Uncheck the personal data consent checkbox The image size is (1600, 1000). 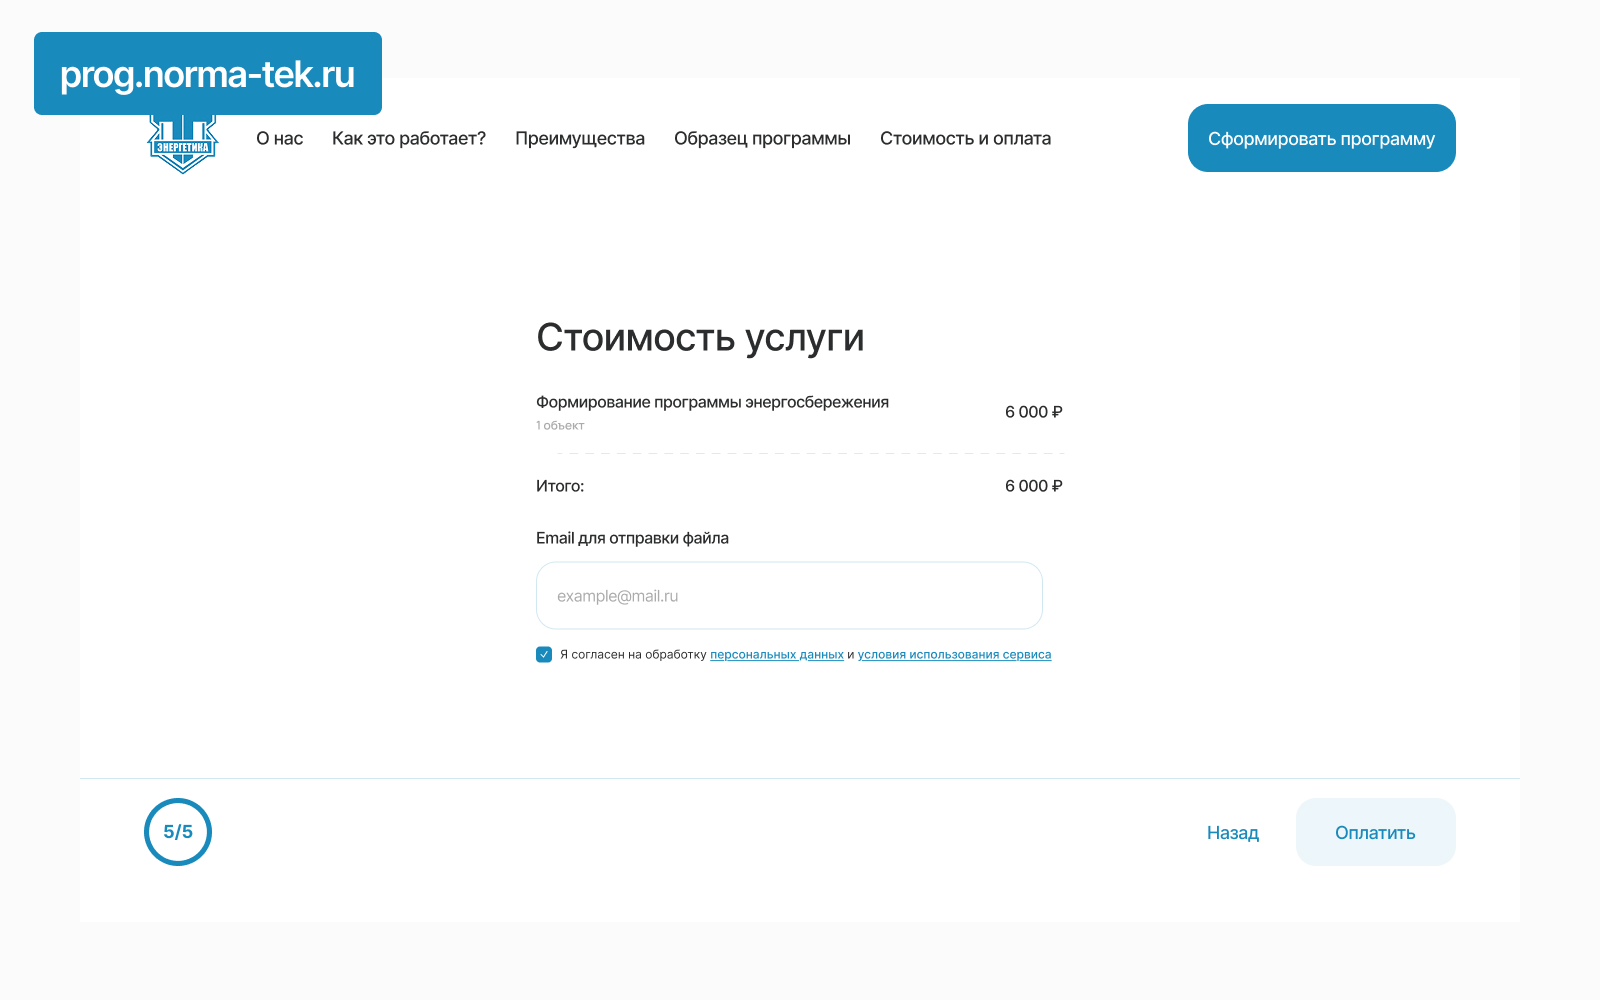544,655
